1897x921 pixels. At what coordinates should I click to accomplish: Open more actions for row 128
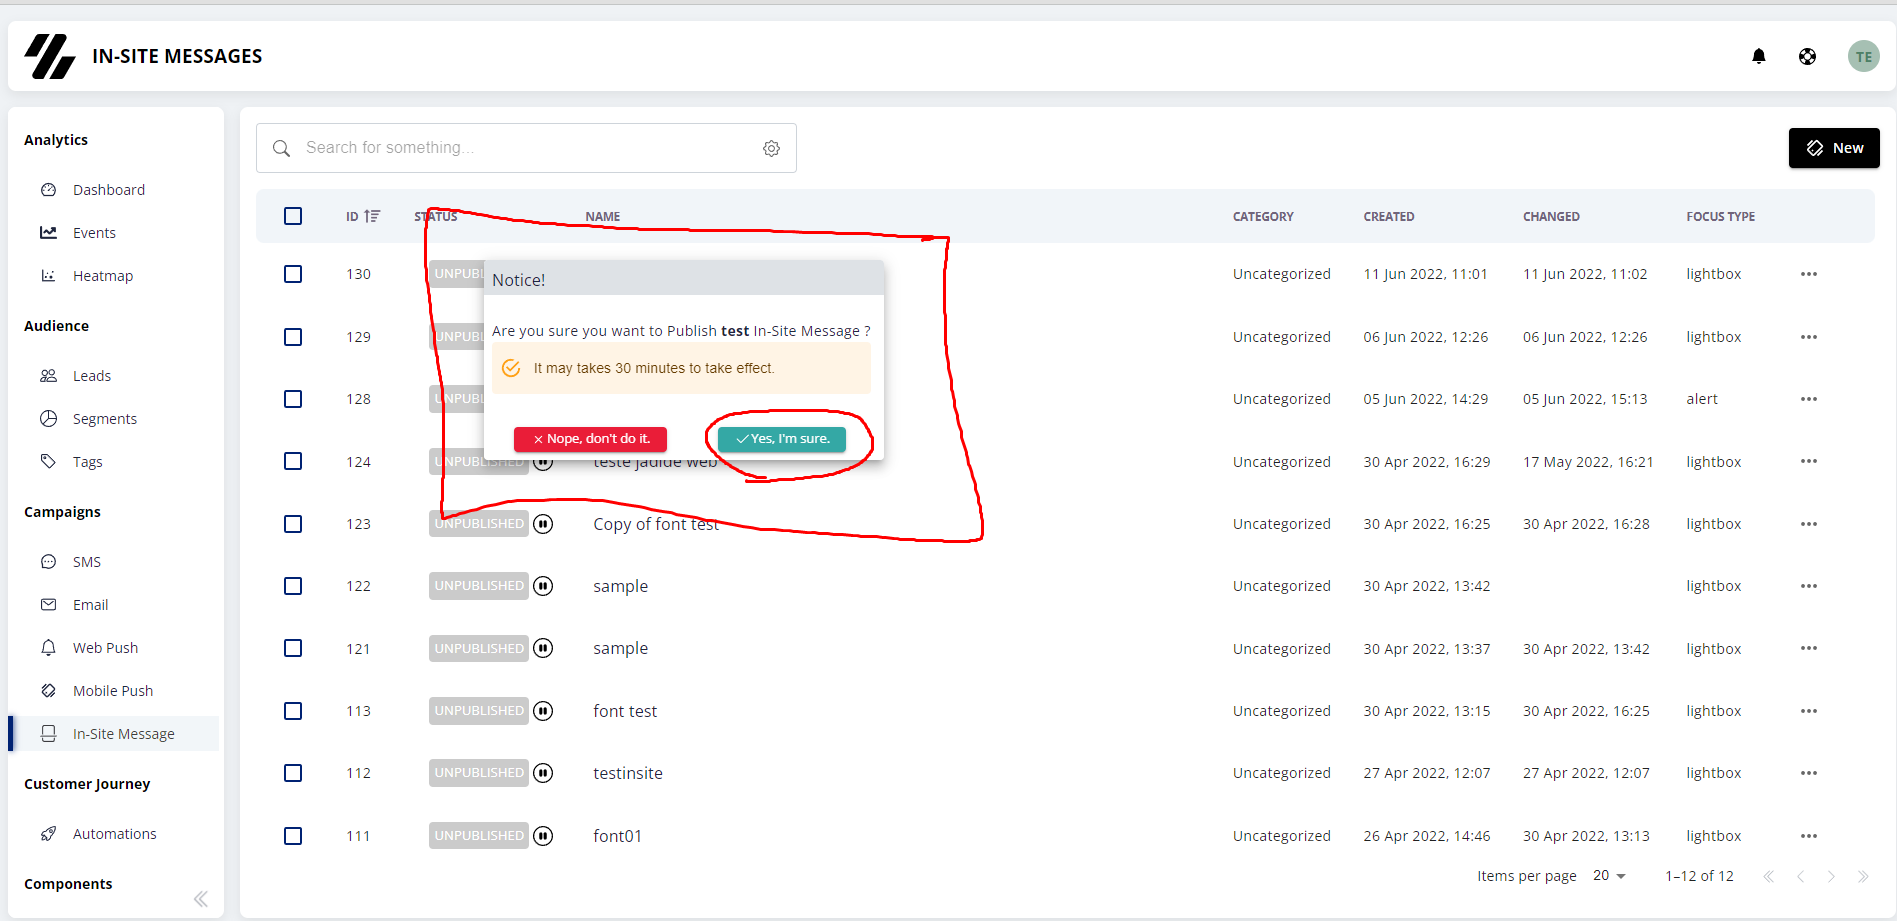pyautogui.click(x=1808, y=399)
